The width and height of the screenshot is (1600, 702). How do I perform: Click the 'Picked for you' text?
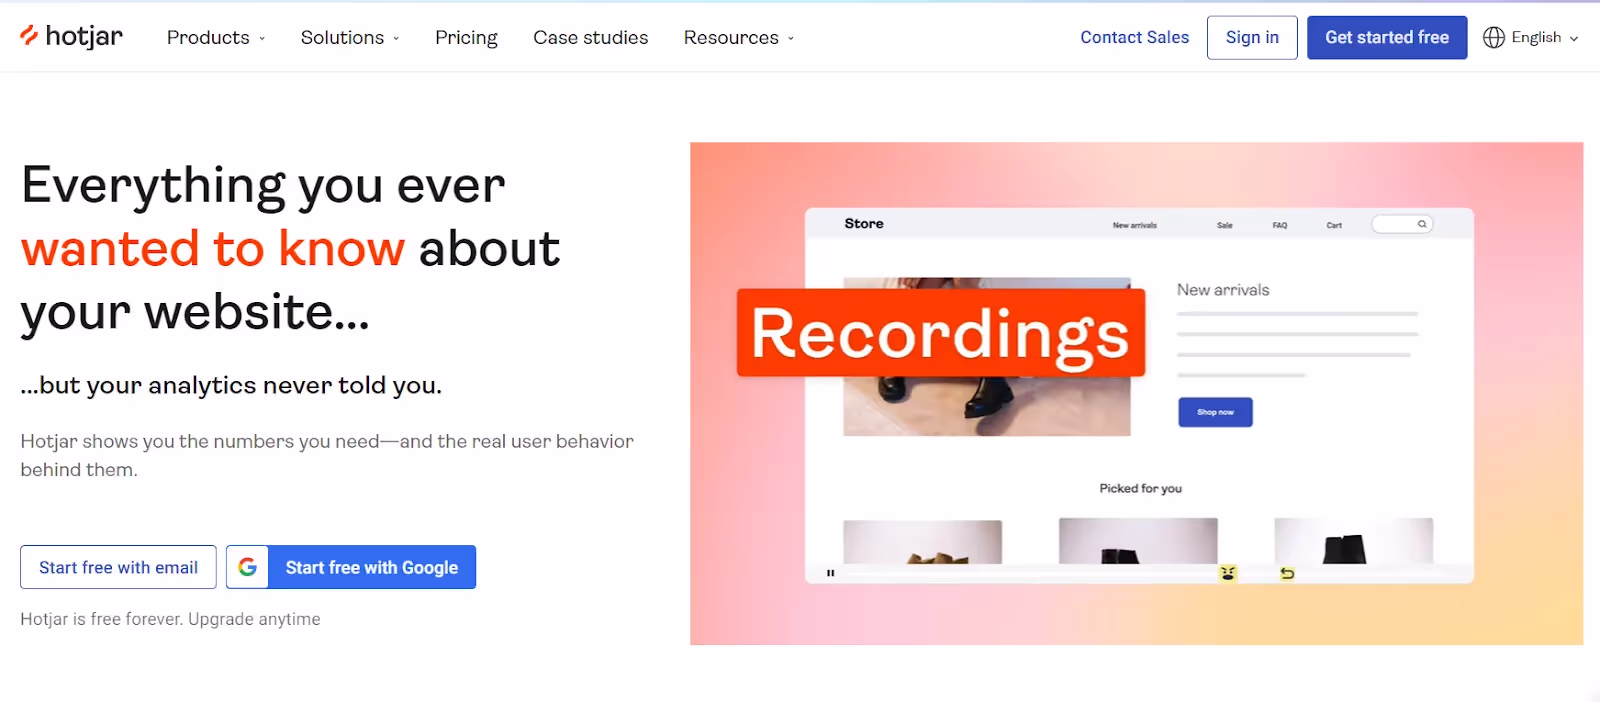coord(1141,488)
